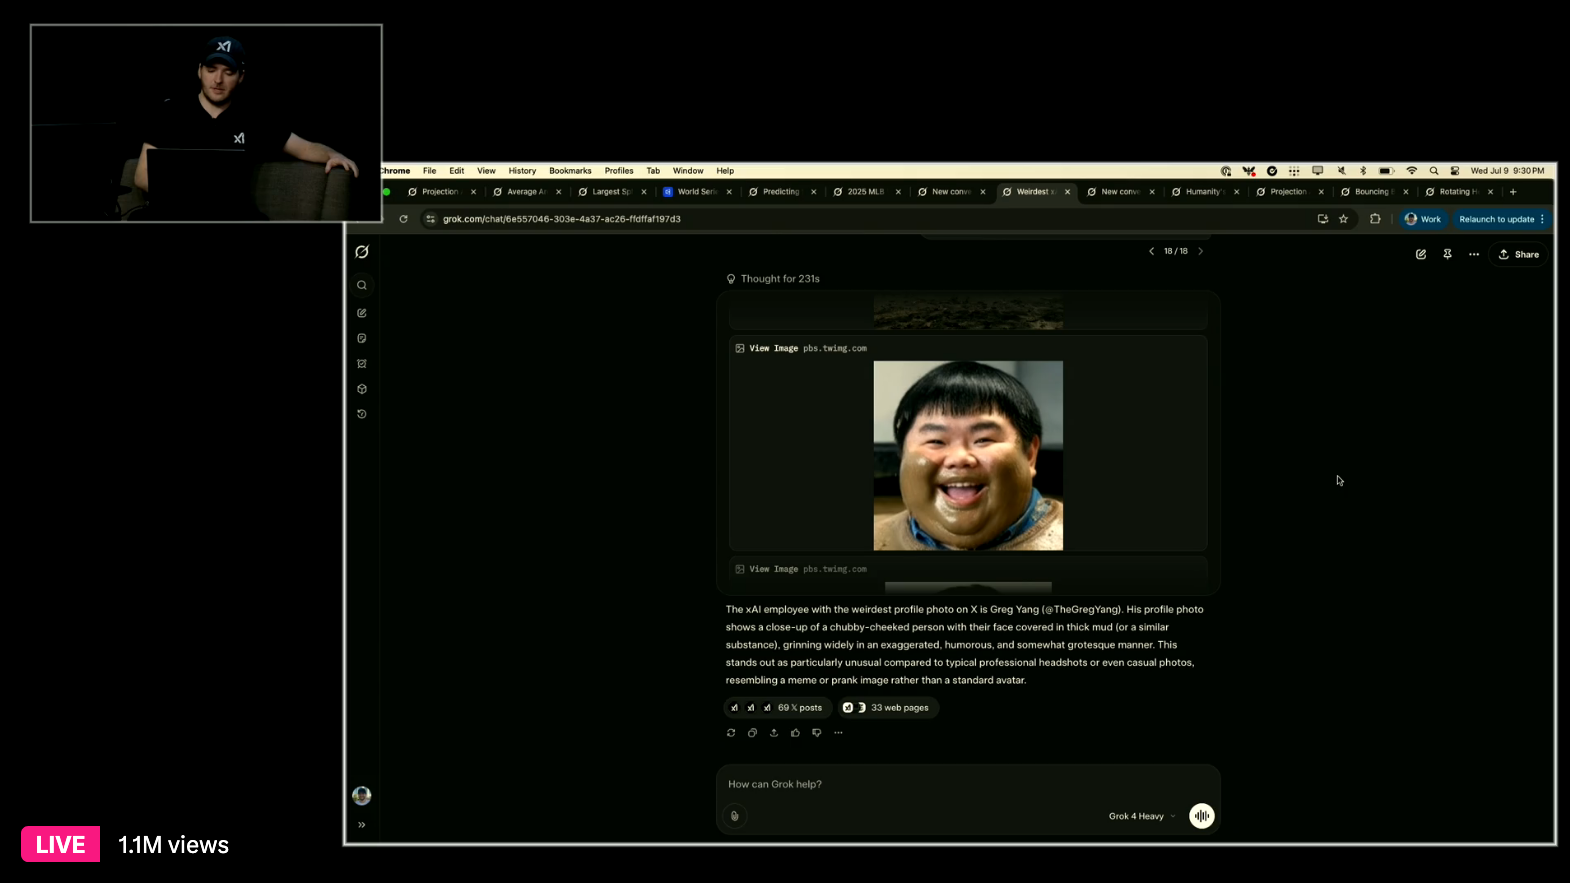Open a new browser tab with plus
Image resolution: width=1570 pixels, height=883 pixels.
coord(1513,192)
